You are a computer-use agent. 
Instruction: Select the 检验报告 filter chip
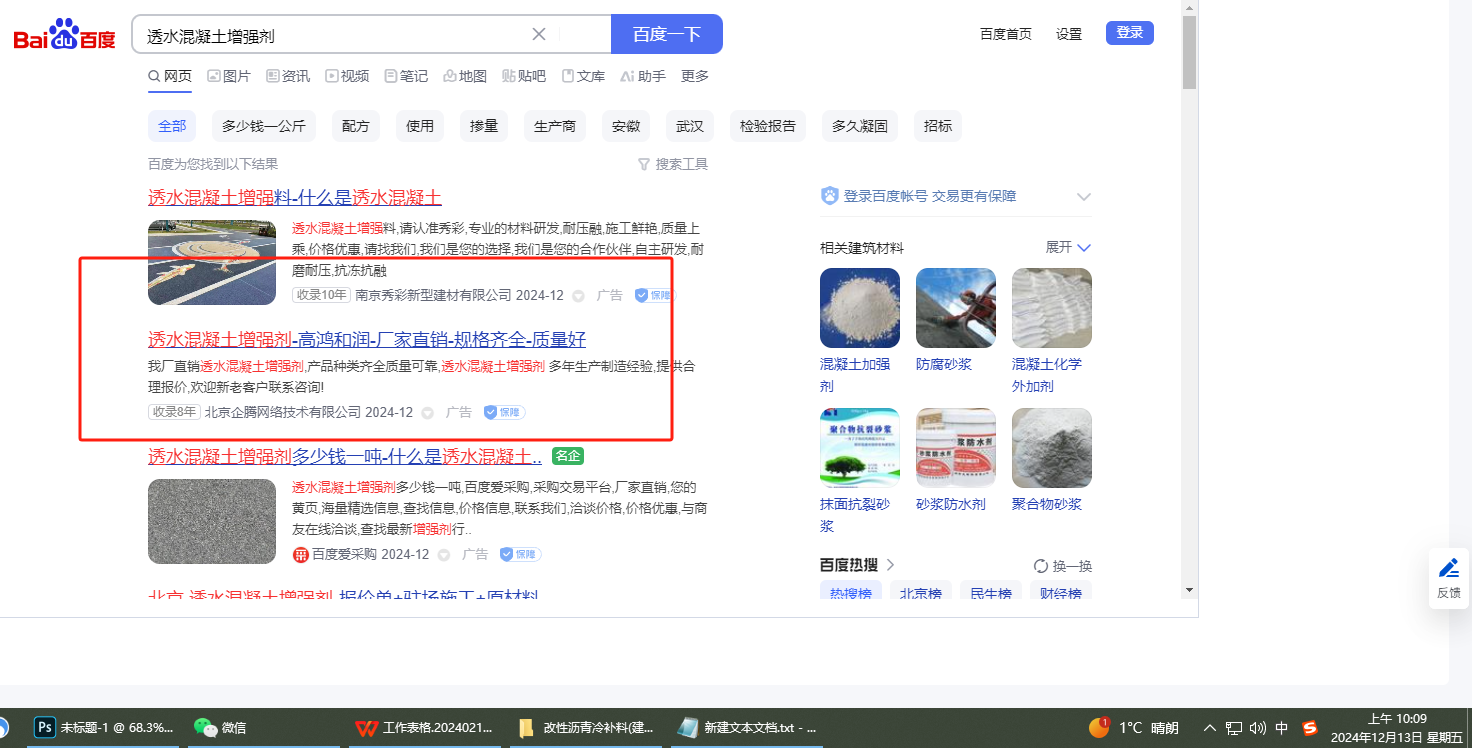click(x=768, y=126)
